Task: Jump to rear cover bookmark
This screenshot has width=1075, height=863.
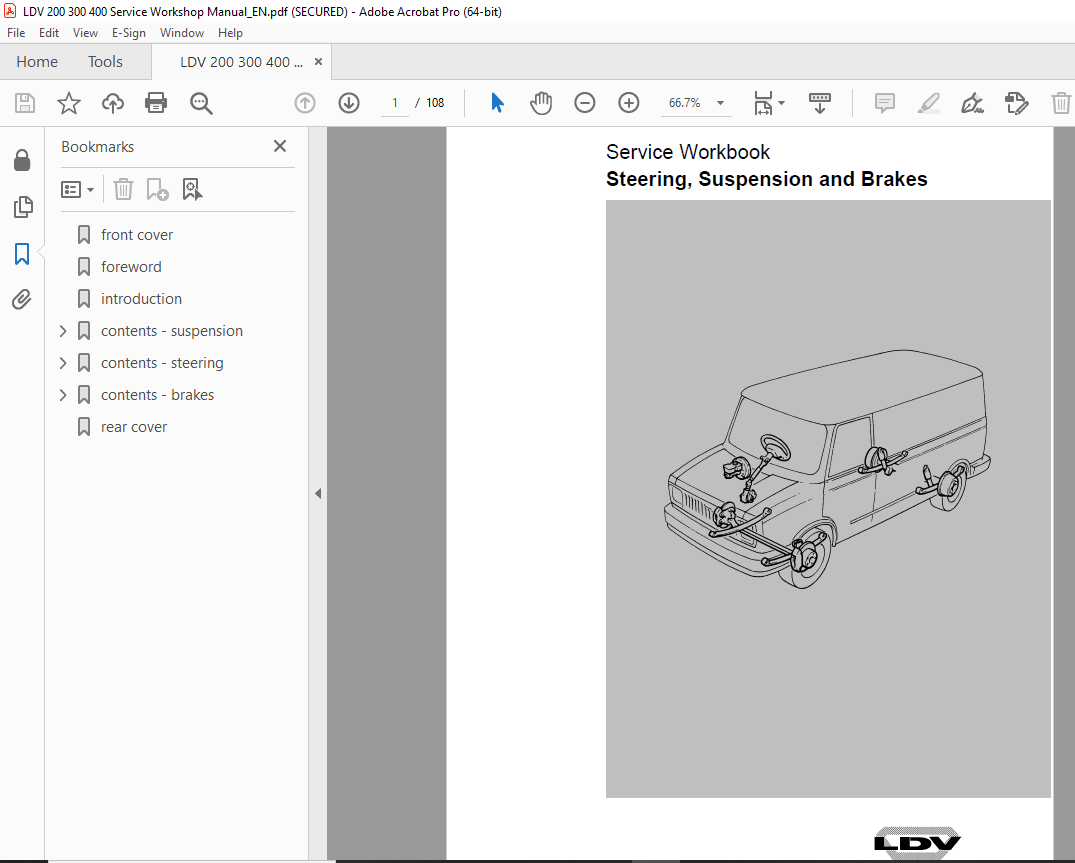Action: (x=134, y=427)
